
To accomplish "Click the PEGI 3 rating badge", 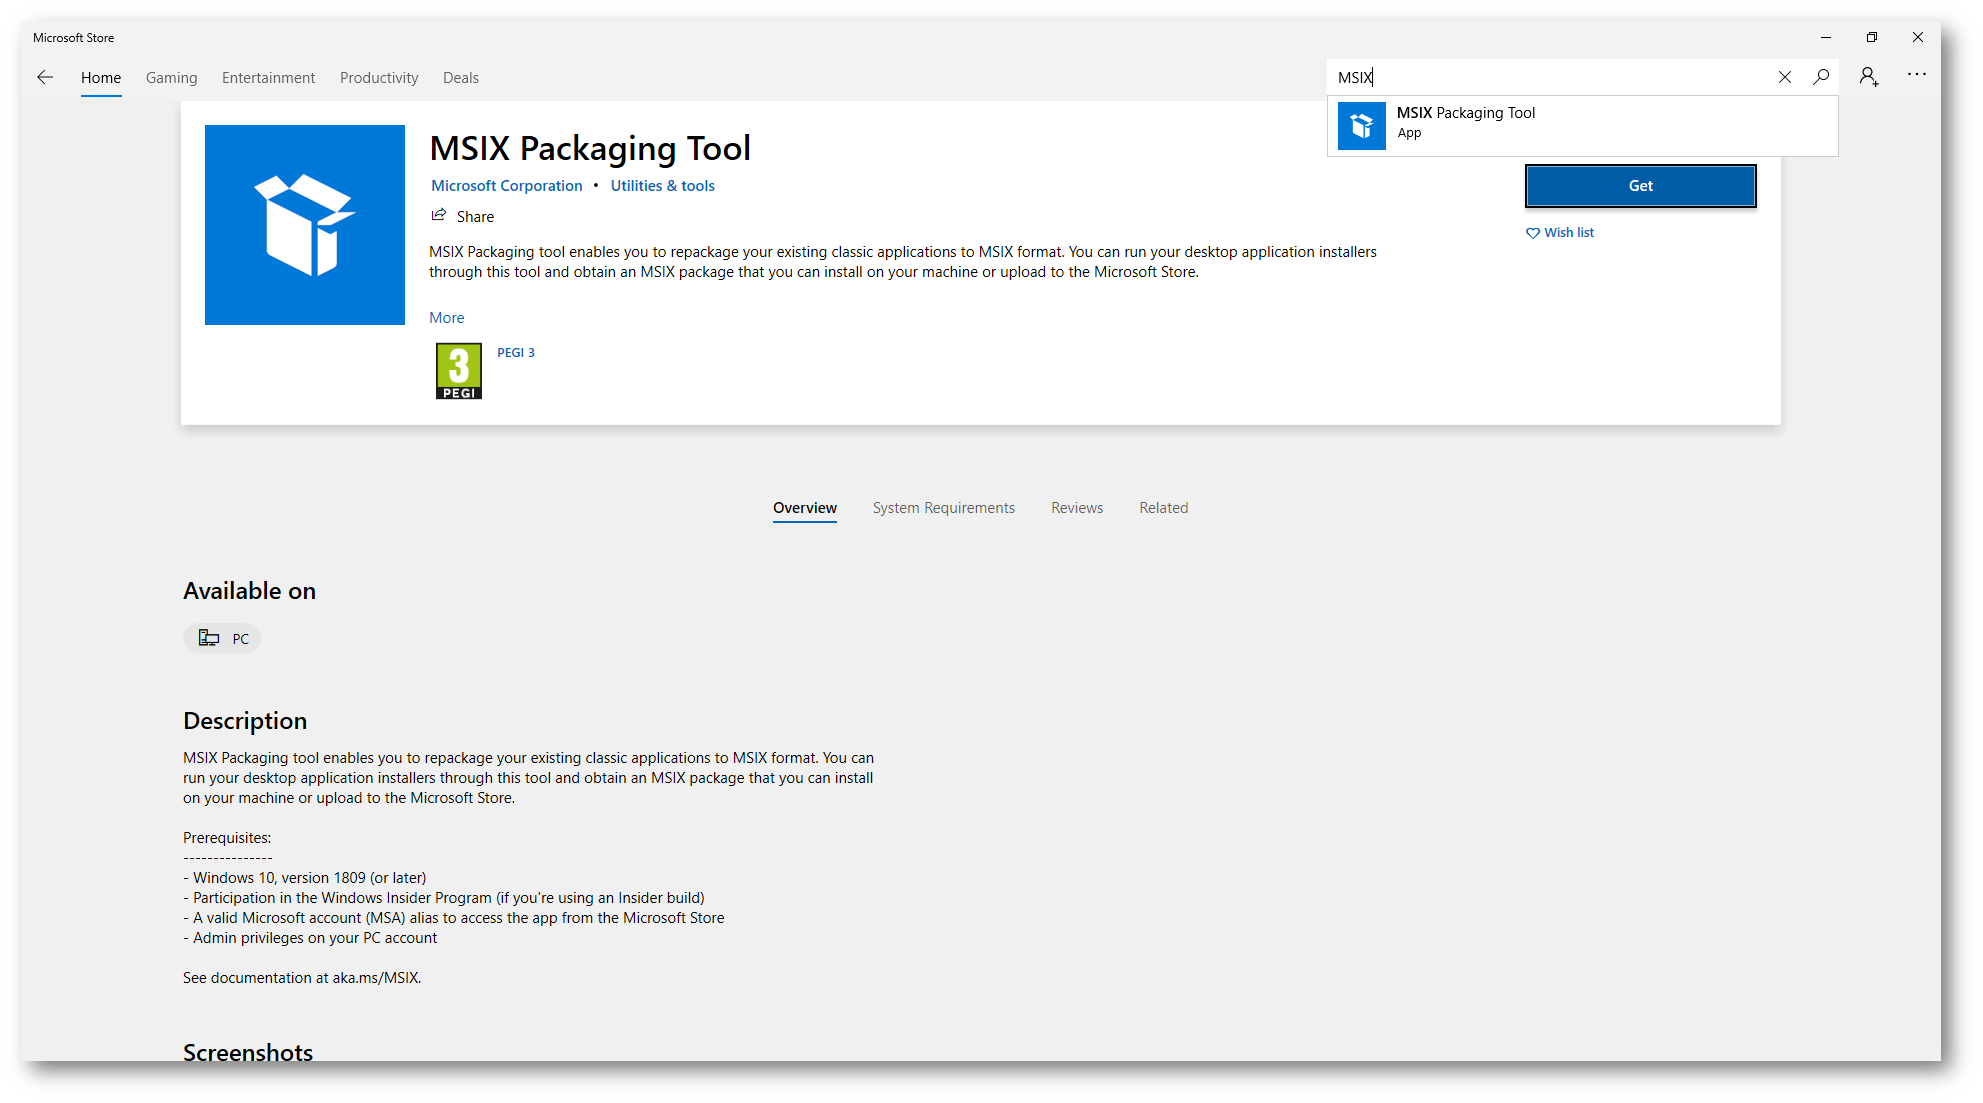I will [x=459, y=371].
